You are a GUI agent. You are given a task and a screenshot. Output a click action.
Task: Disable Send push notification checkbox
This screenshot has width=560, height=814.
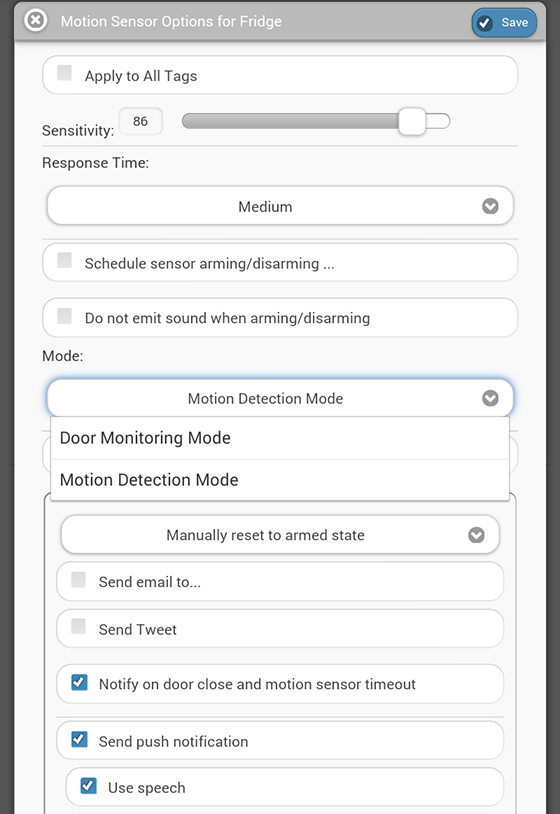coord(79,739)
